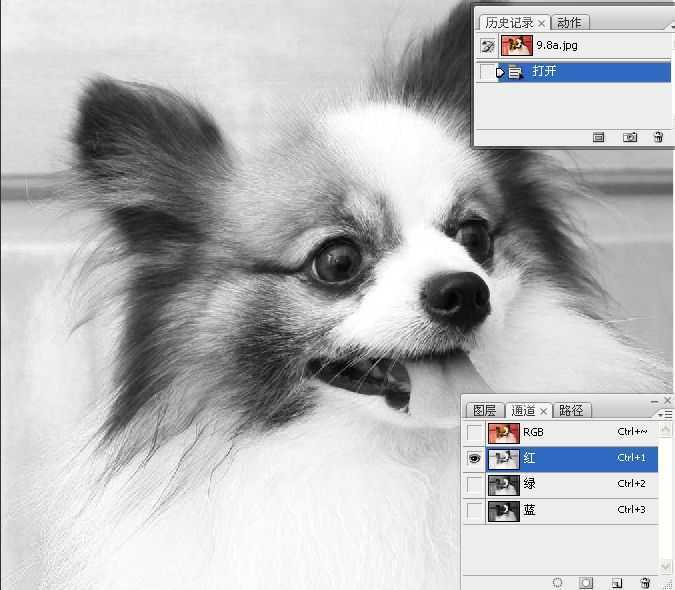
Task: Delete current channel trash icon
Action: pyautogui.click(x=645, y=583)
